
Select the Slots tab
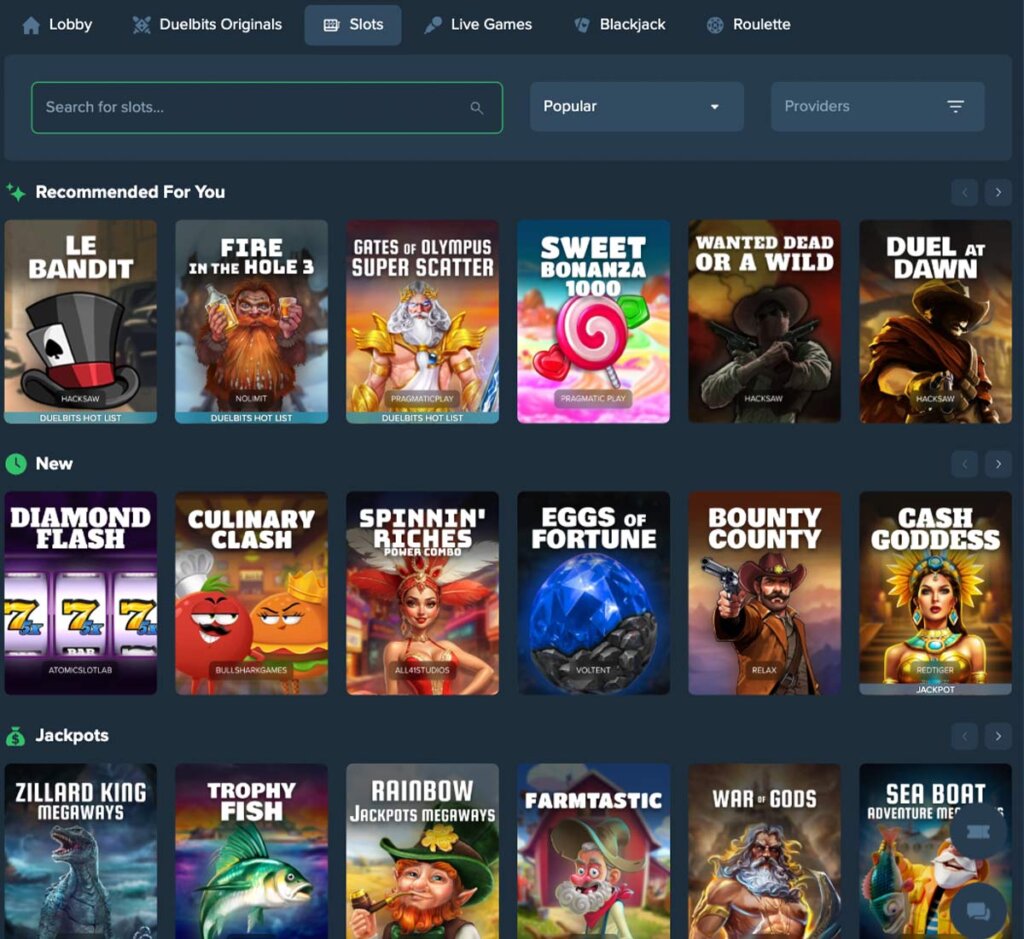tap(353, 25)
